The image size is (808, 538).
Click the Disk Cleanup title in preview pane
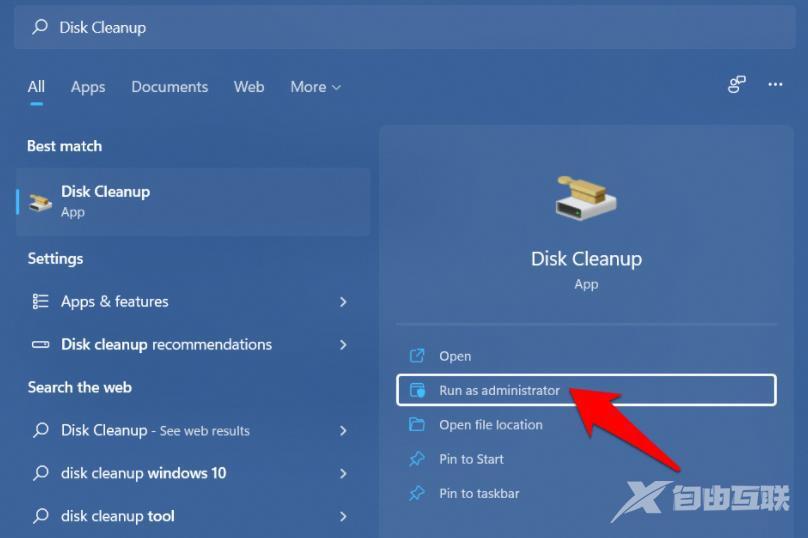[586, 259]
